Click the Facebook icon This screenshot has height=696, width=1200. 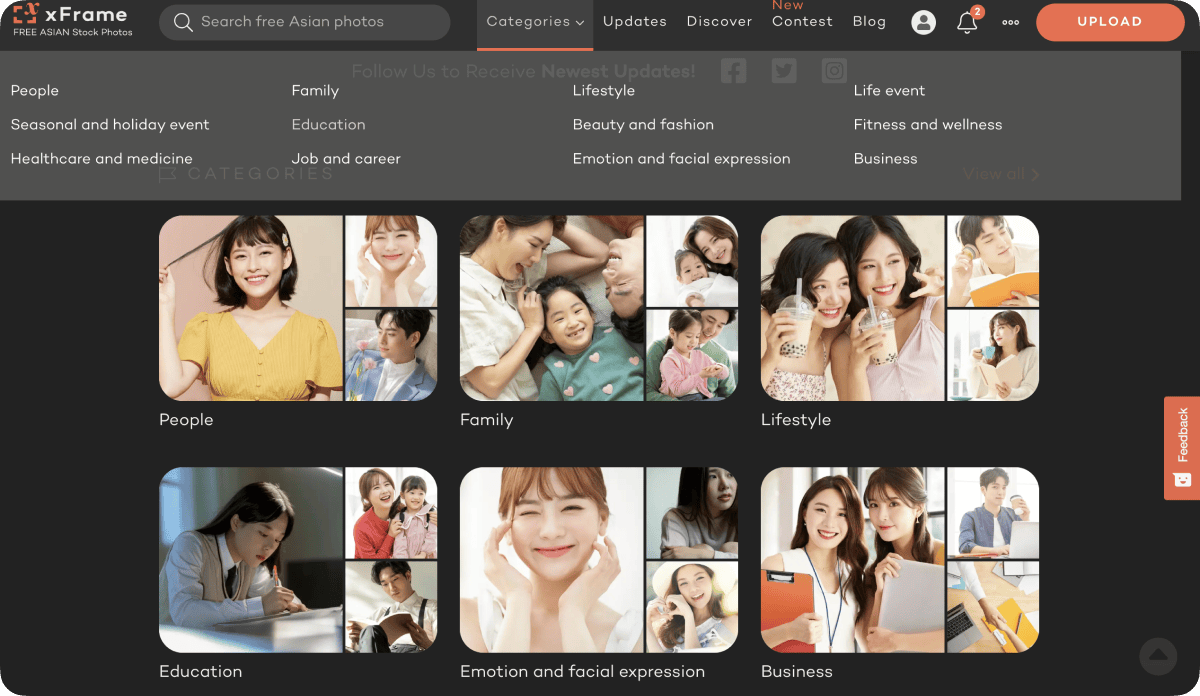click(x=734, y=71)
